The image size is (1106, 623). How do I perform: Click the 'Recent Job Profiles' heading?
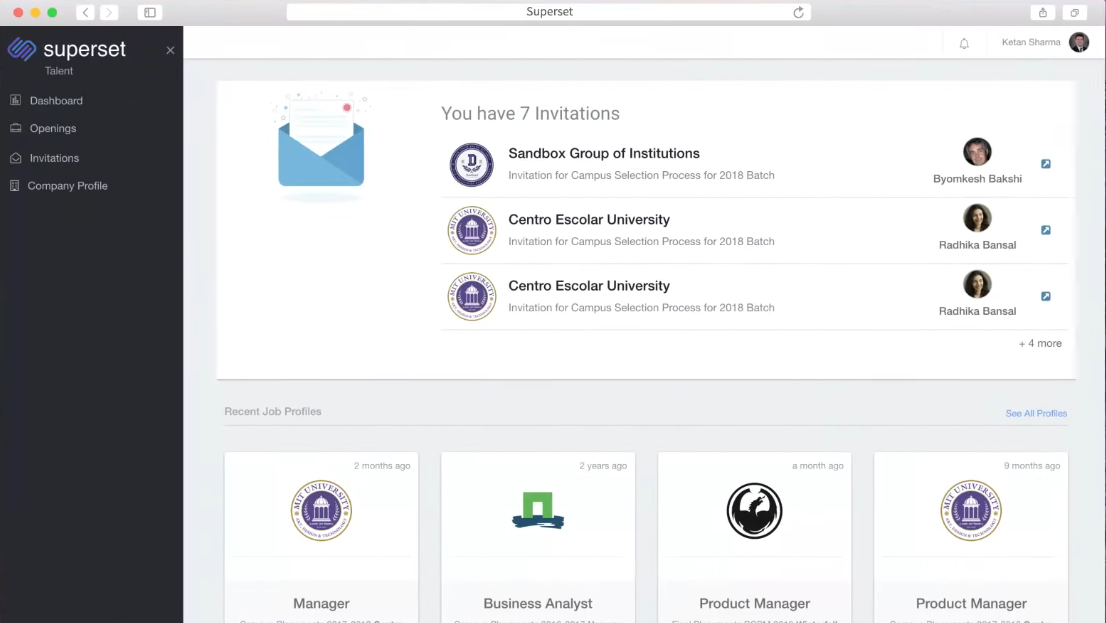(273, 411)
